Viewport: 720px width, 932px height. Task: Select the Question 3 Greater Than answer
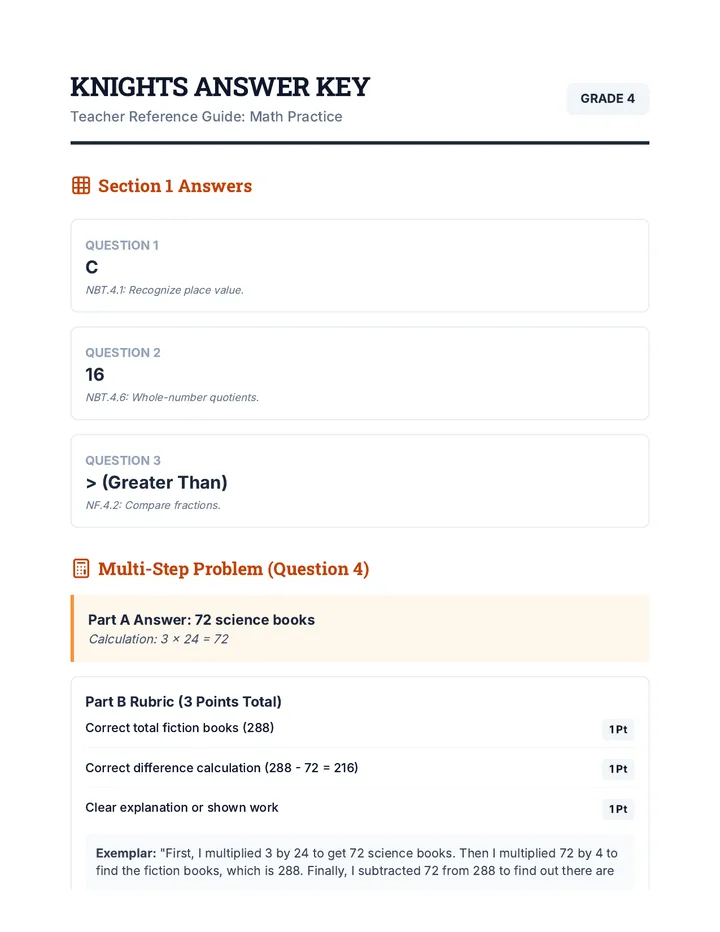point(156,482)
